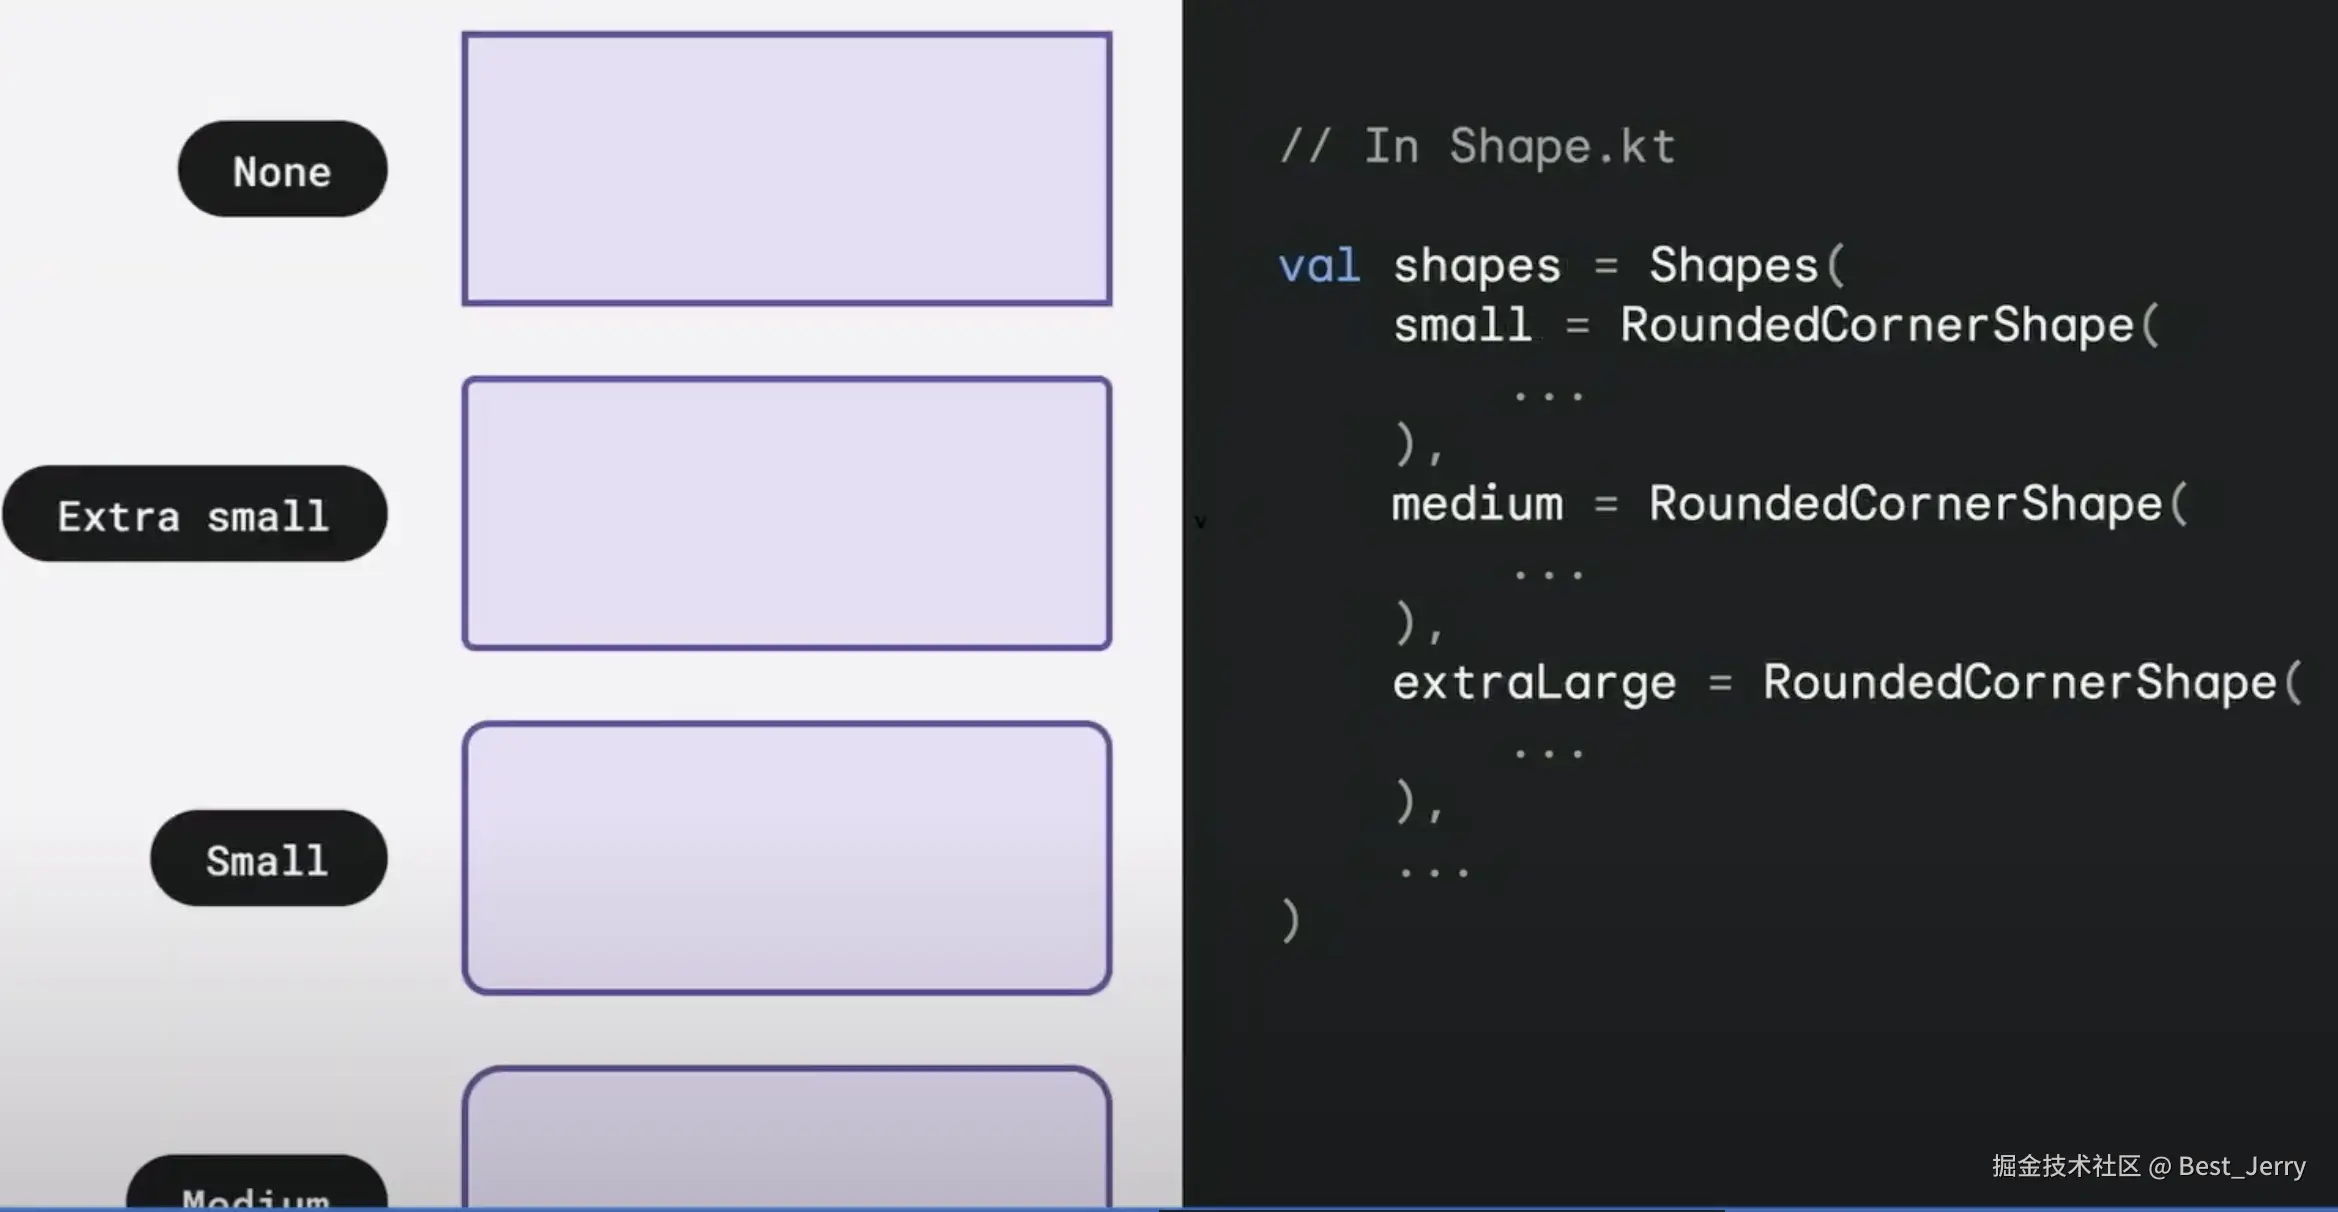This screenshot has height=1212, width=2338.
Task: Click the progress bar along bottom edge
Action: 1169,1208
